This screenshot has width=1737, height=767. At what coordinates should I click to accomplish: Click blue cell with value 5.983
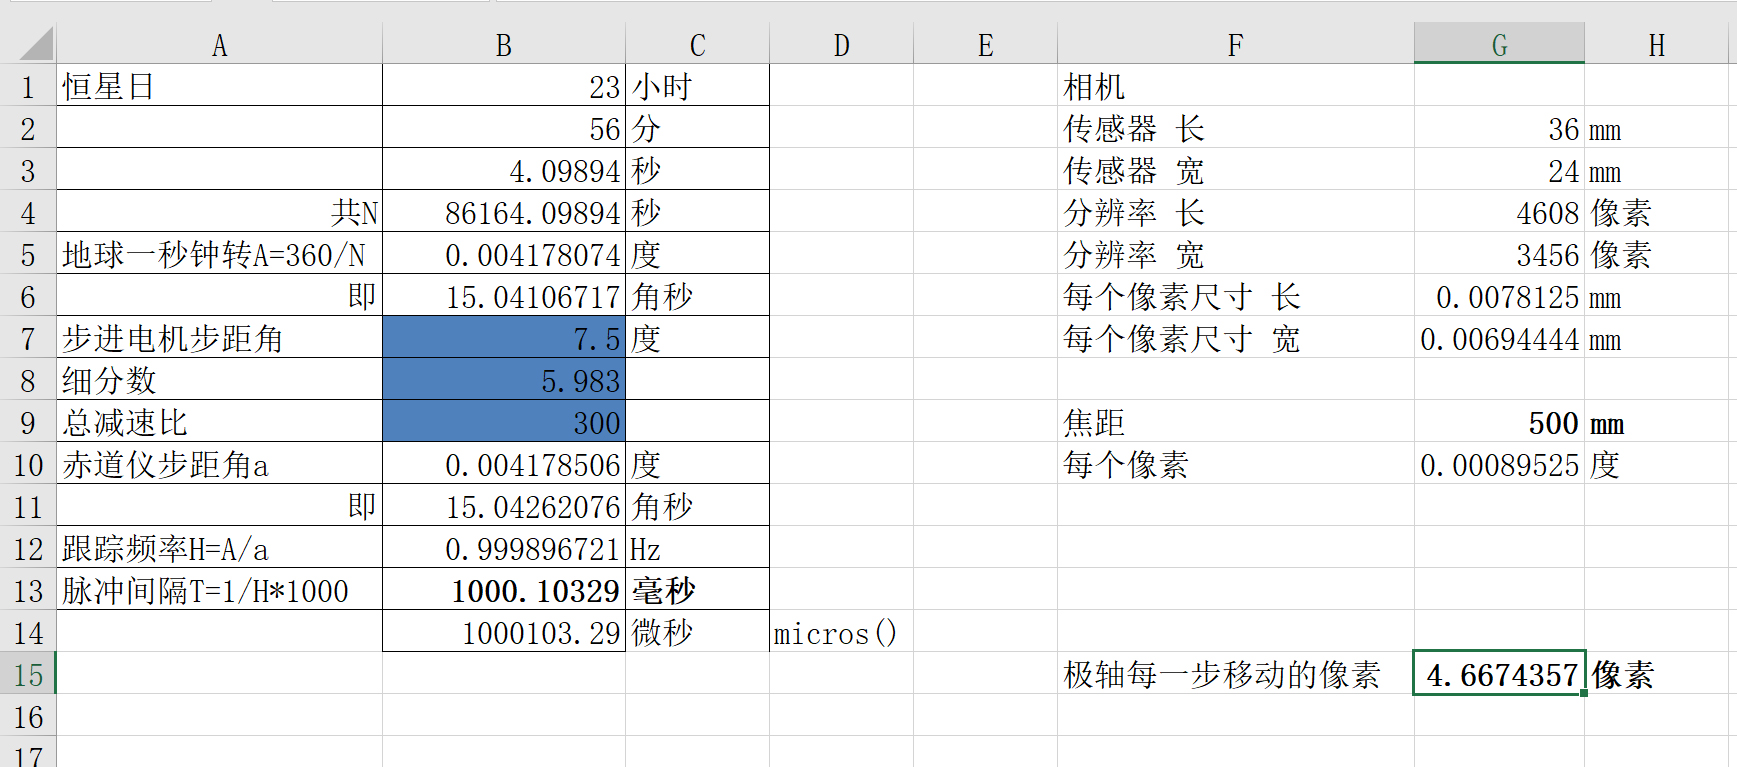click(x=504, y=380)
